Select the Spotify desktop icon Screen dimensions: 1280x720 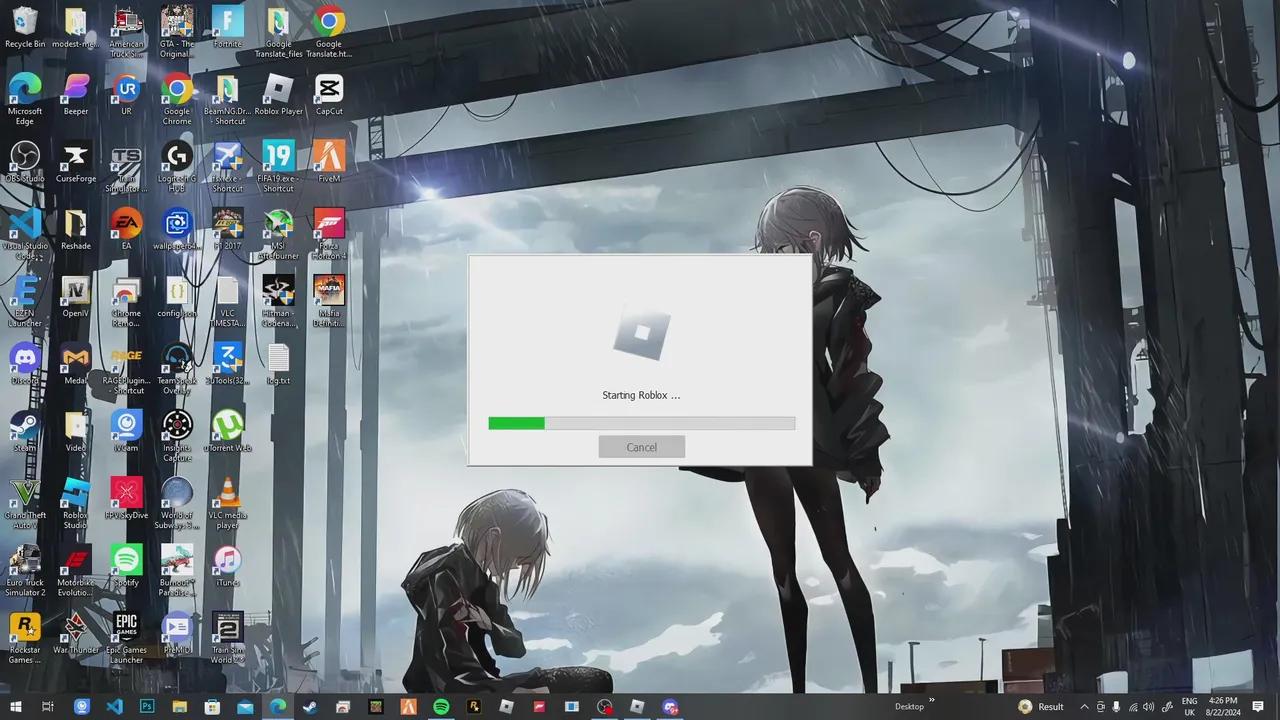click(x=126, y=566)
